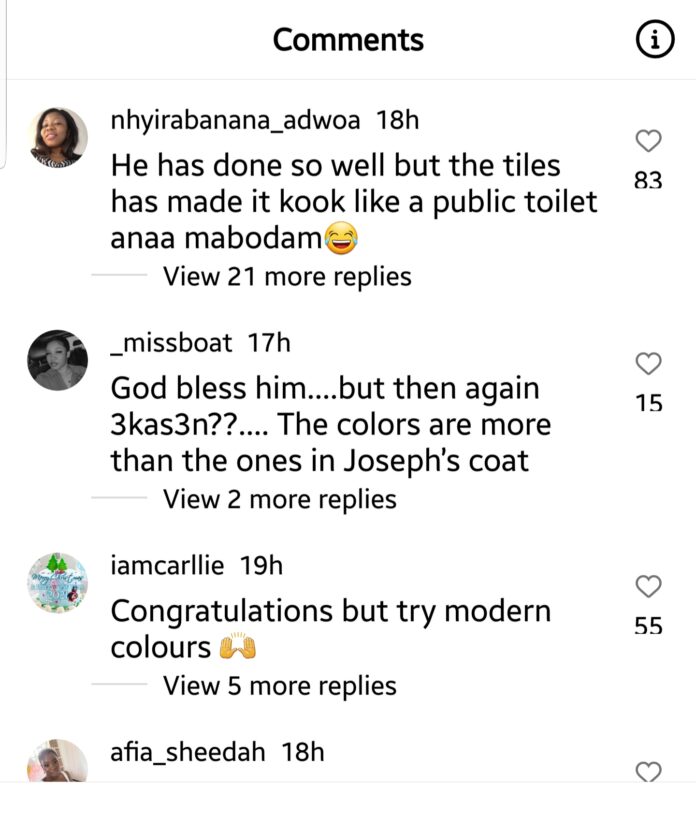Open the comments info icon

[652, 40]
